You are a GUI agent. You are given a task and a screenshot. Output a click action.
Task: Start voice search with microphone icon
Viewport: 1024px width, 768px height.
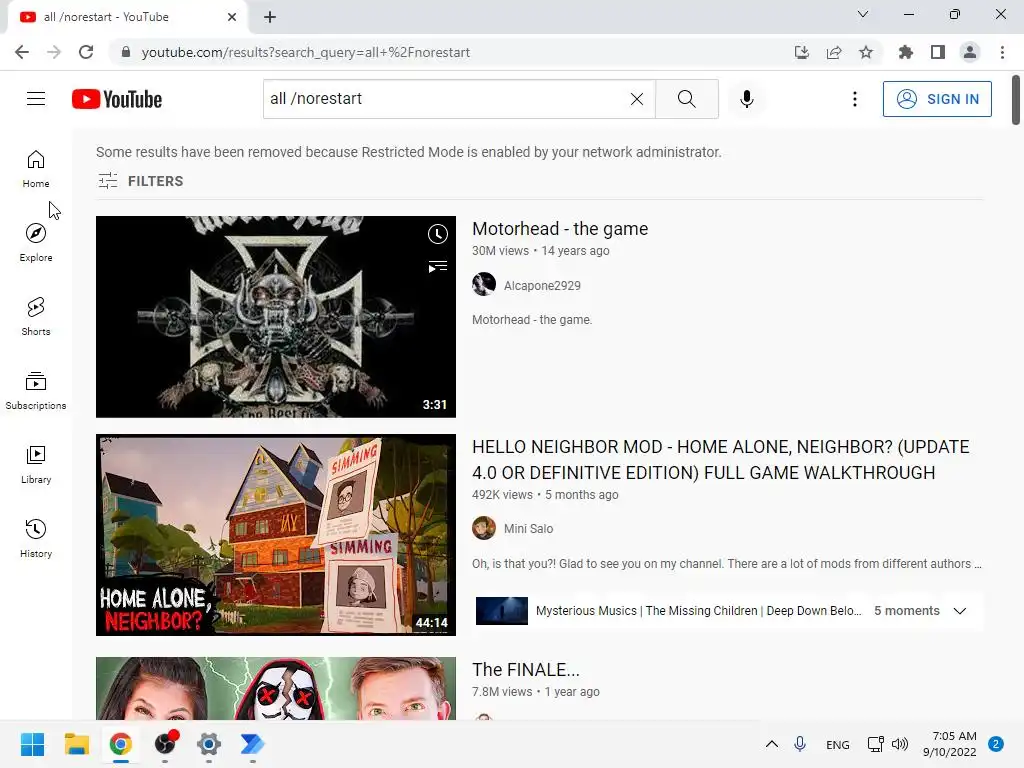click(x=746, y=99)
